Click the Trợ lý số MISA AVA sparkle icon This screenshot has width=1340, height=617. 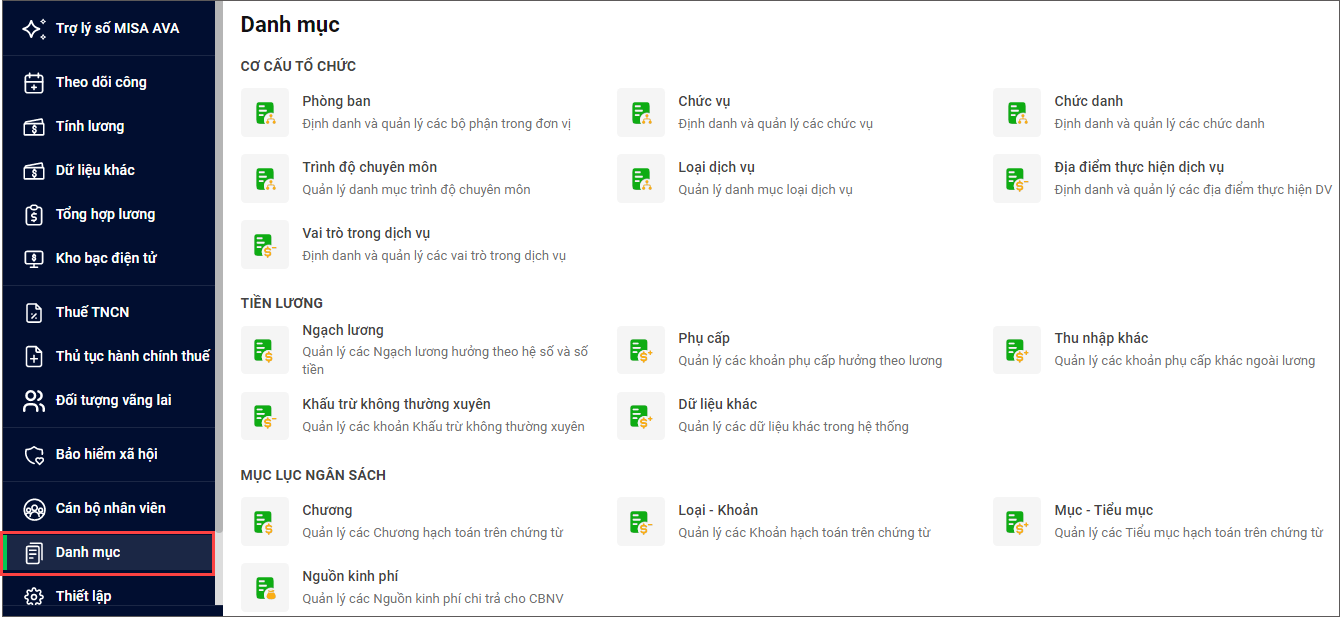[x=34, y=28]
